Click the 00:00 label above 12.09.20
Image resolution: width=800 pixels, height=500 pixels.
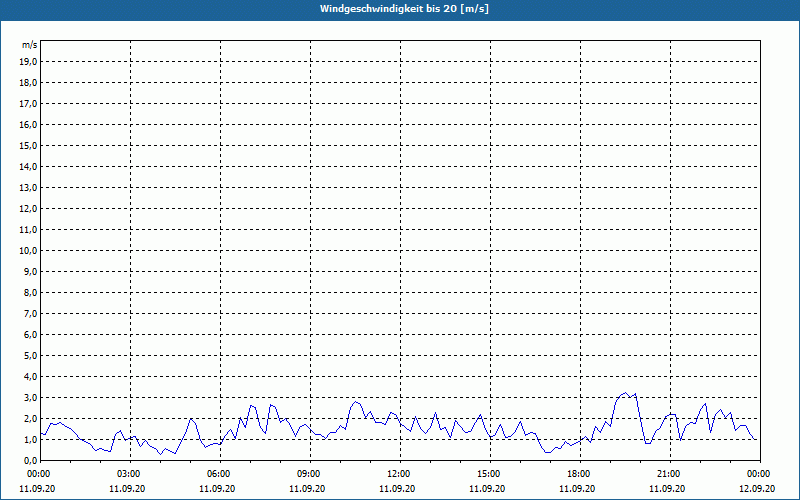[760, 474]
